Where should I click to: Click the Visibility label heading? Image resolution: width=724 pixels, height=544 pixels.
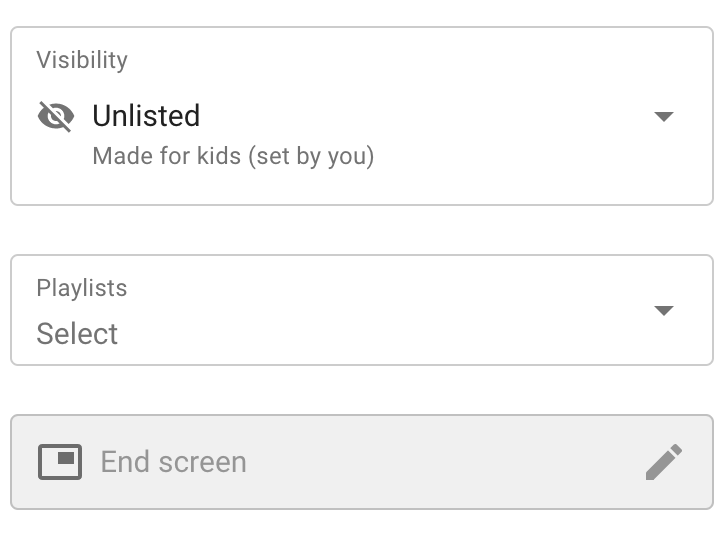[82, 60]
